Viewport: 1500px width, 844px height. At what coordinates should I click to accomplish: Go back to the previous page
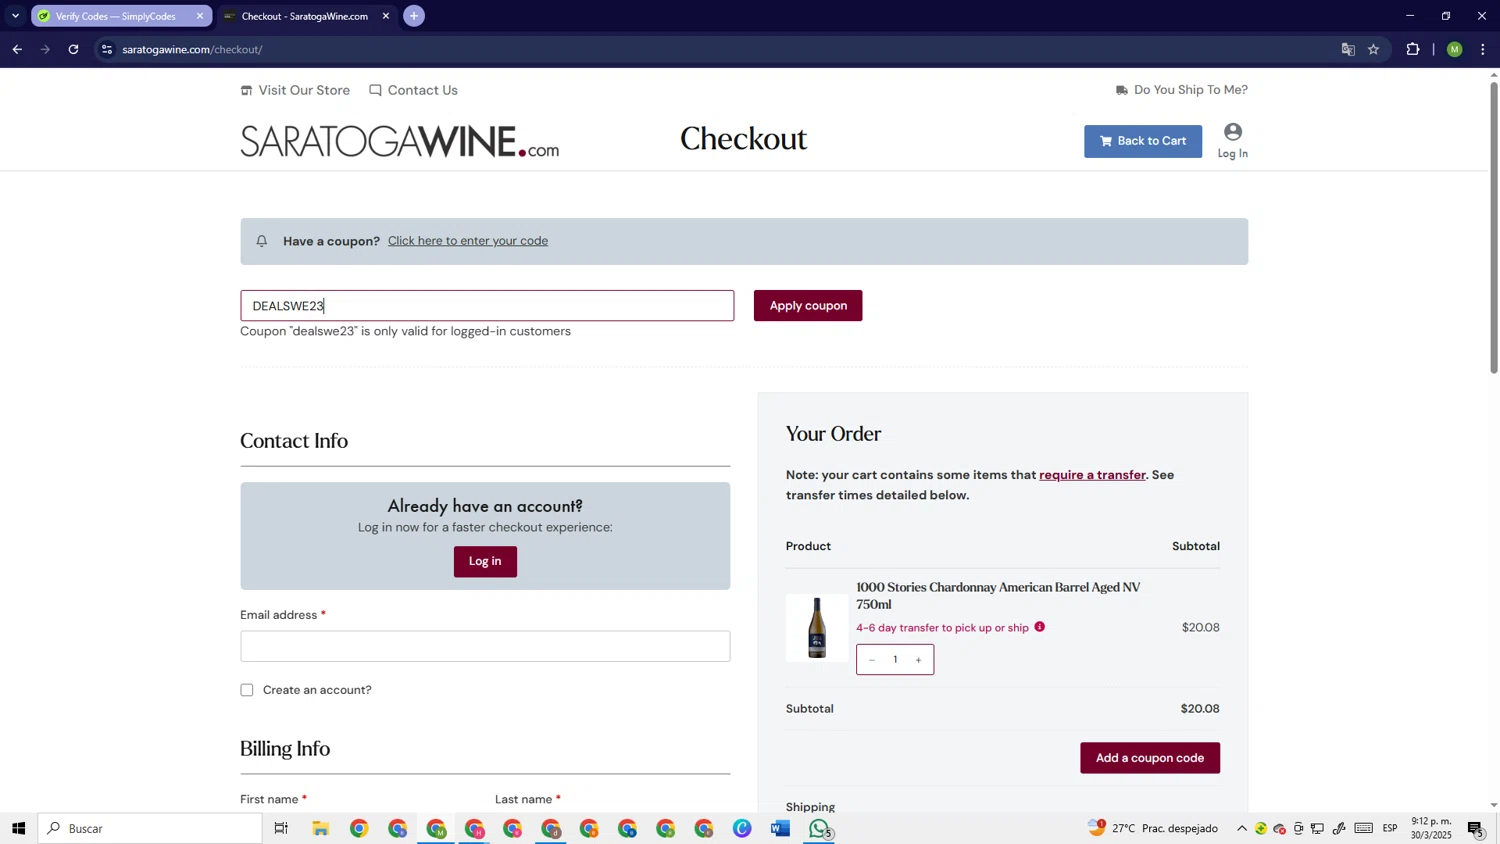coord(17,49)
